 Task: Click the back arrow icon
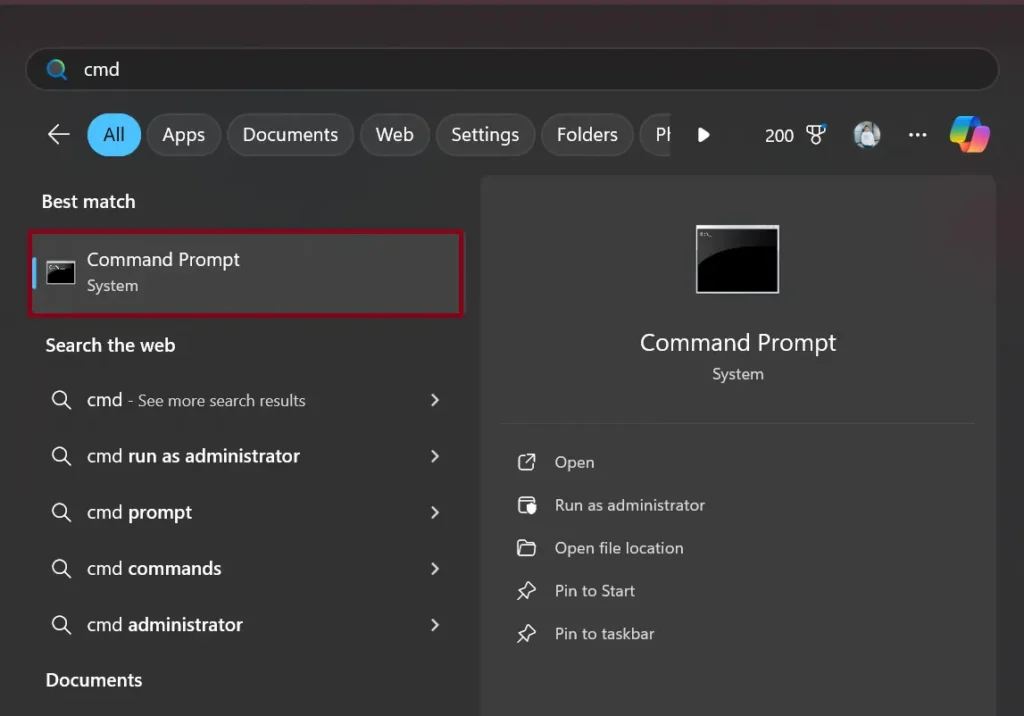59,135
